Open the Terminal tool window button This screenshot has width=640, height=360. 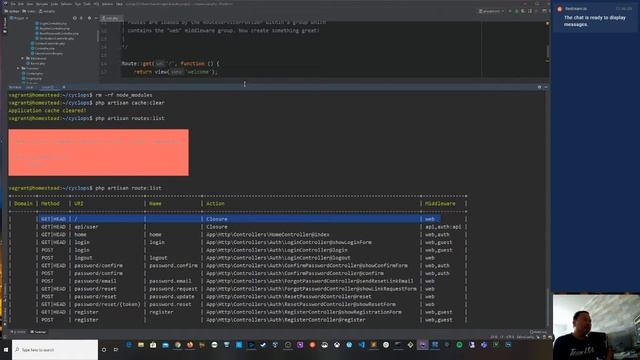tap(38, 332)
